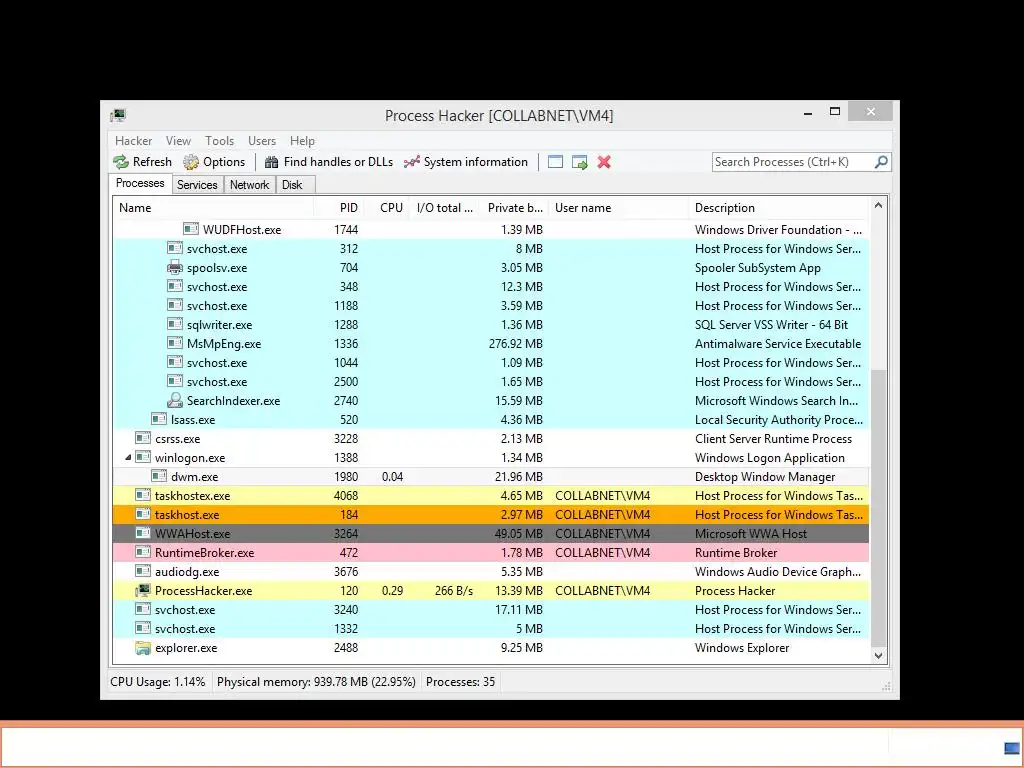Open System information
This screenshot has height=768, width=1024.
[466, 162]
